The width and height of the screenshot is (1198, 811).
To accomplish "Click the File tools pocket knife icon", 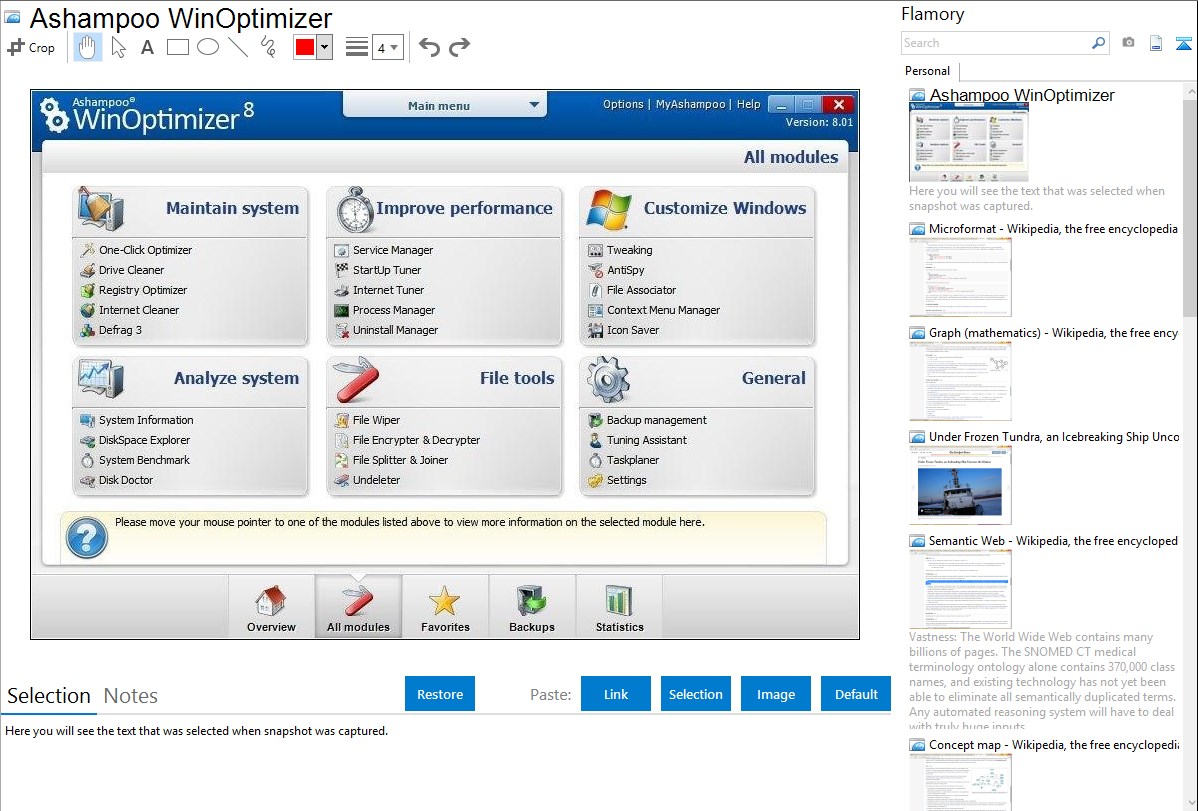I will 356,380.
